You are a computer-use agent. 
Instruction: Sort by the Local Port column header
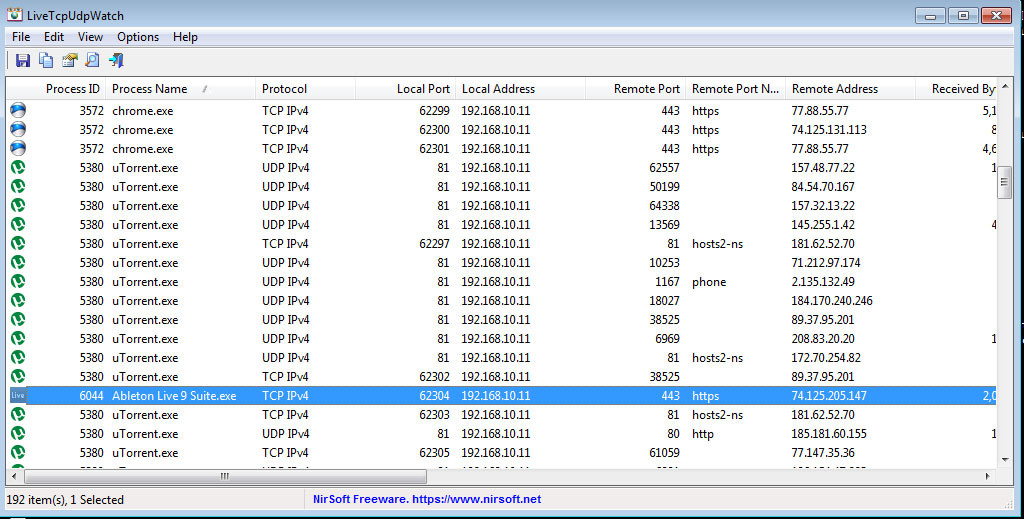pyautogui.click(x=405, y=89)
